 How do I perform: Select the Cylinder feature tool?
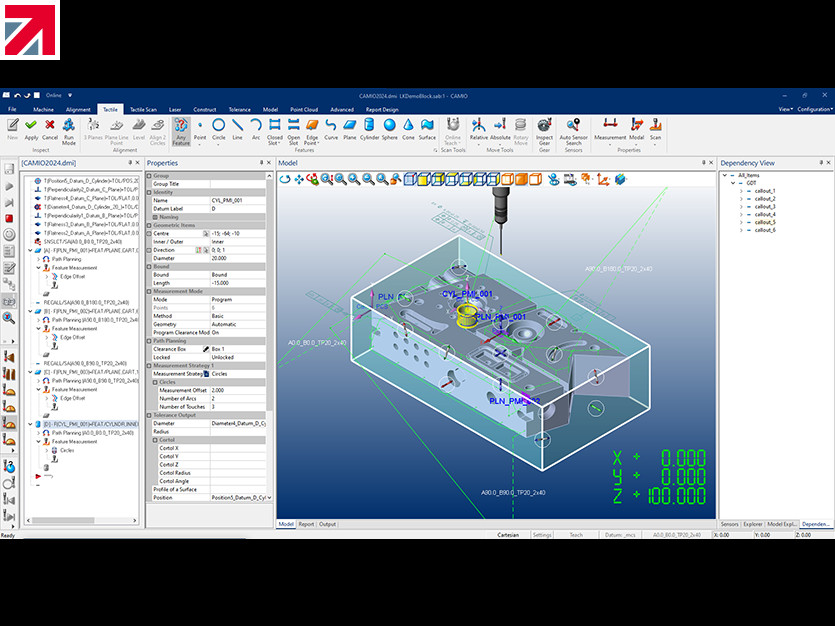pos(369,129)
